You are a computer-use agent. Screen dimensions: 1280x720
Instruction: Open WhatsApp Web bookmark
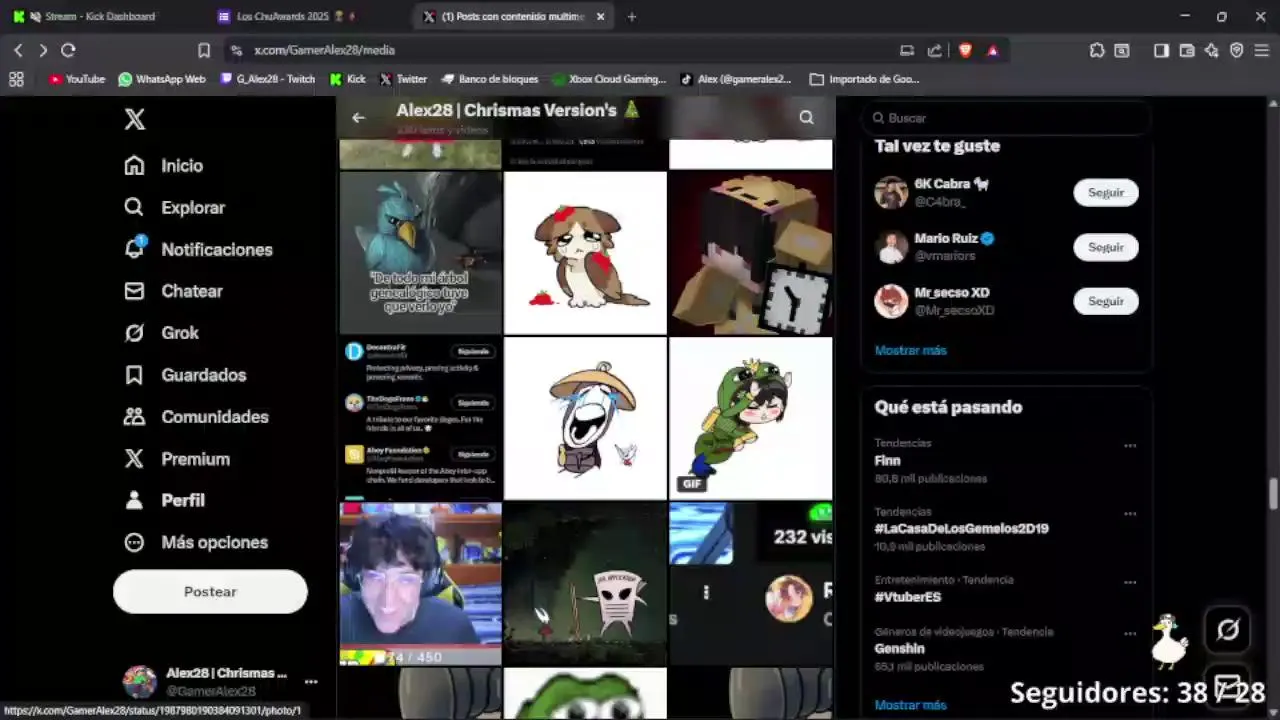pos(162,79)
